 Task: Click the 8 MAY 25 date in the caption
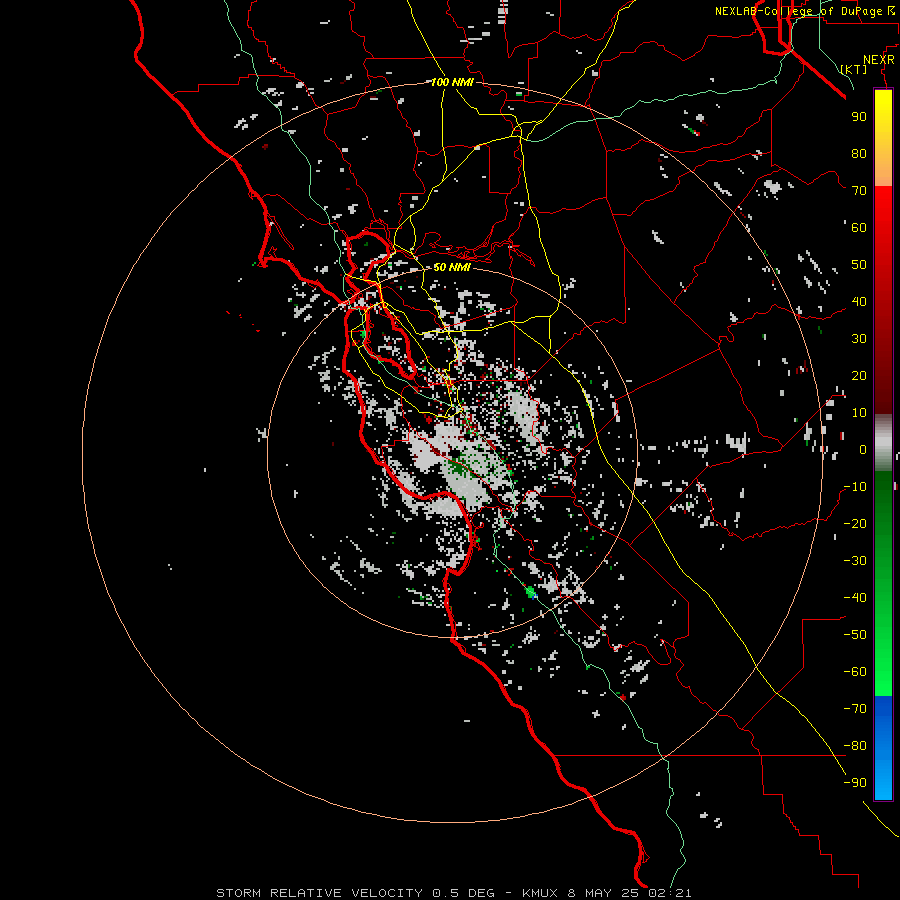tap(603, 893)
